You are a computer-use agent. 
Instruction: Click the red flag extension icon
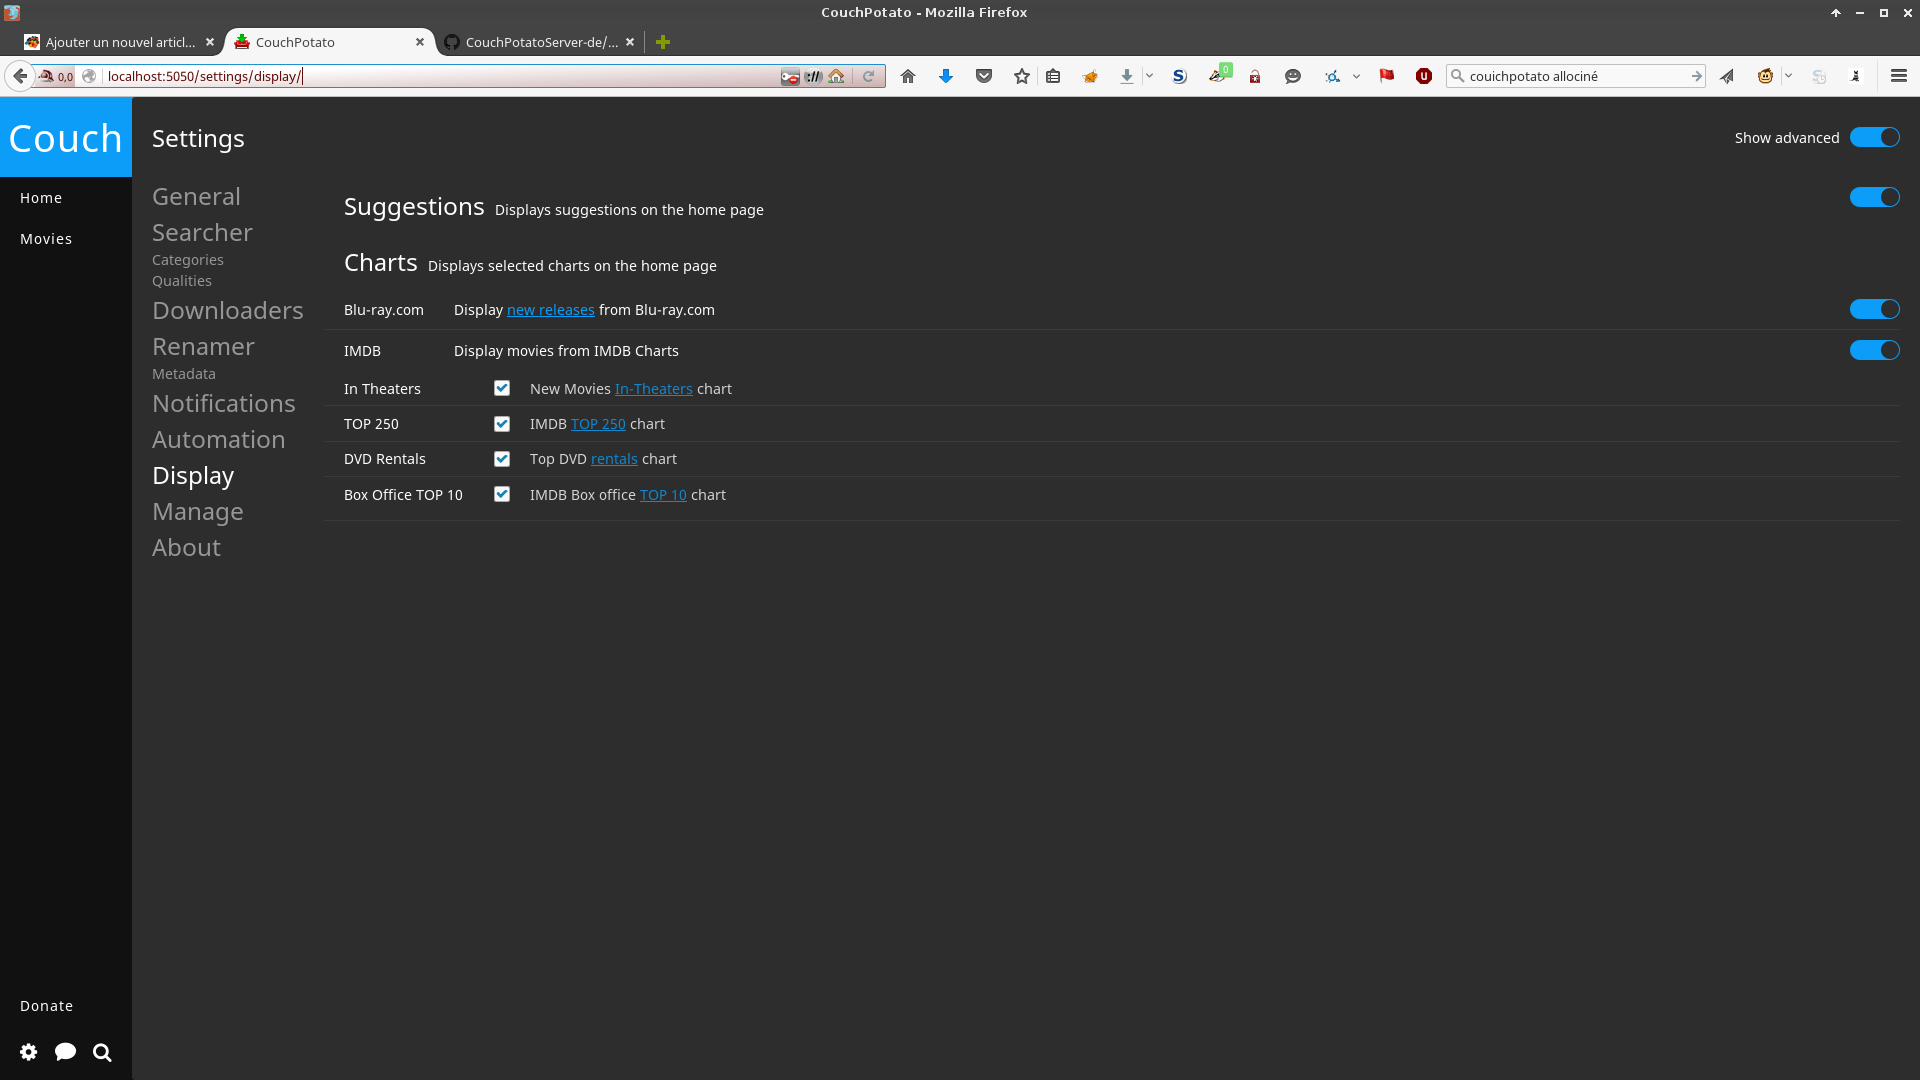coord(1387,76)
